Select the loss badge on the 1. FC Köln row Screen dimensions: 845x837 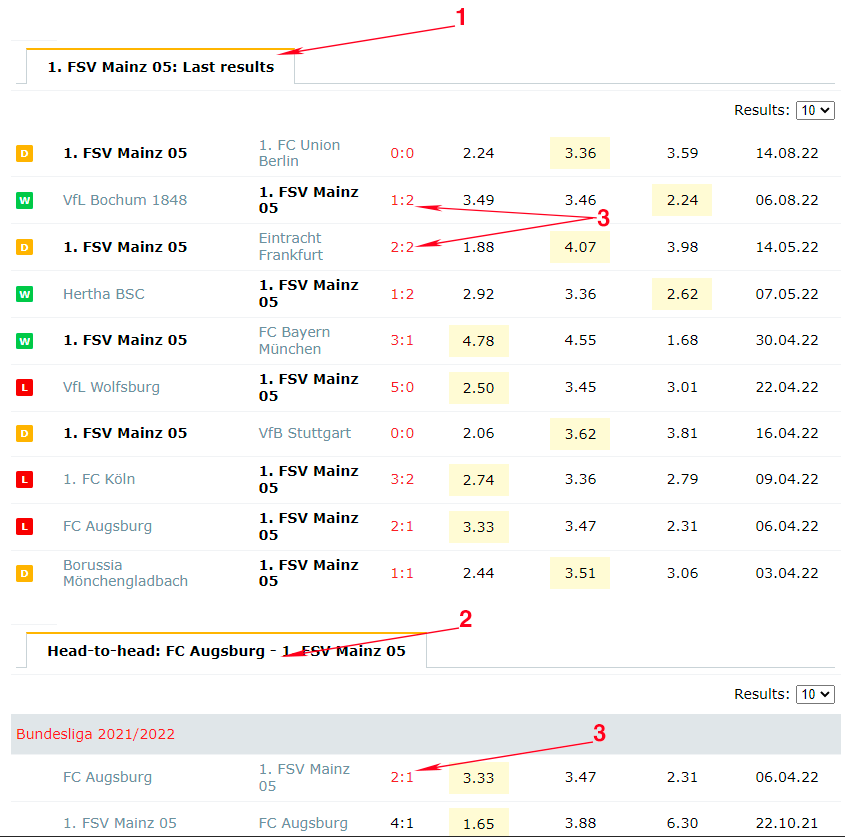[x=24, y=480]
